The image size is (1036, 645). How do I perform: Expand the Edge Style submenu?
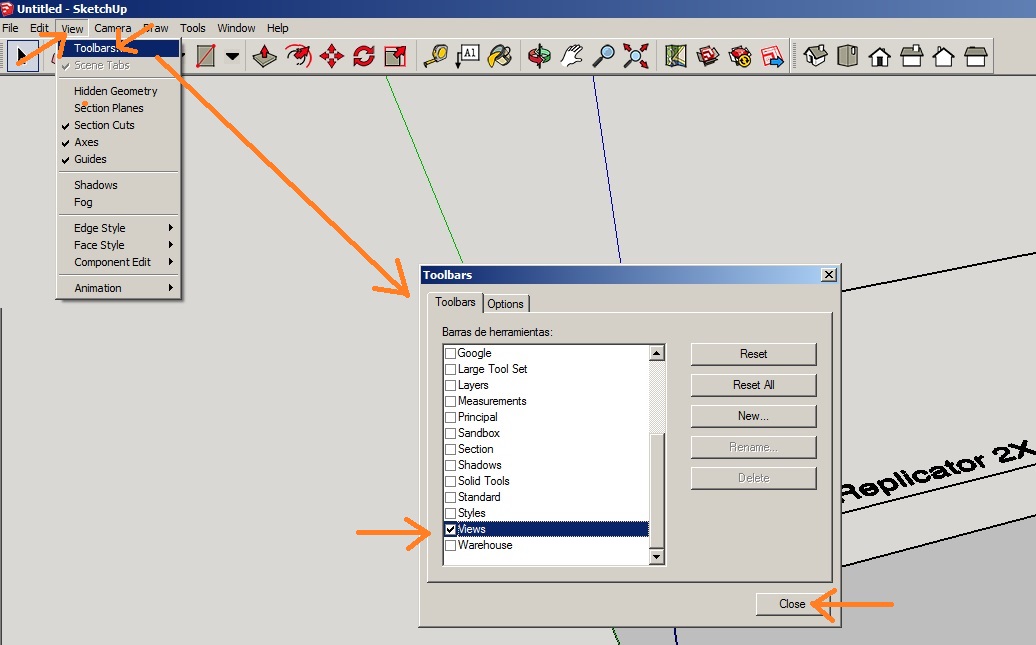[119, 228]
